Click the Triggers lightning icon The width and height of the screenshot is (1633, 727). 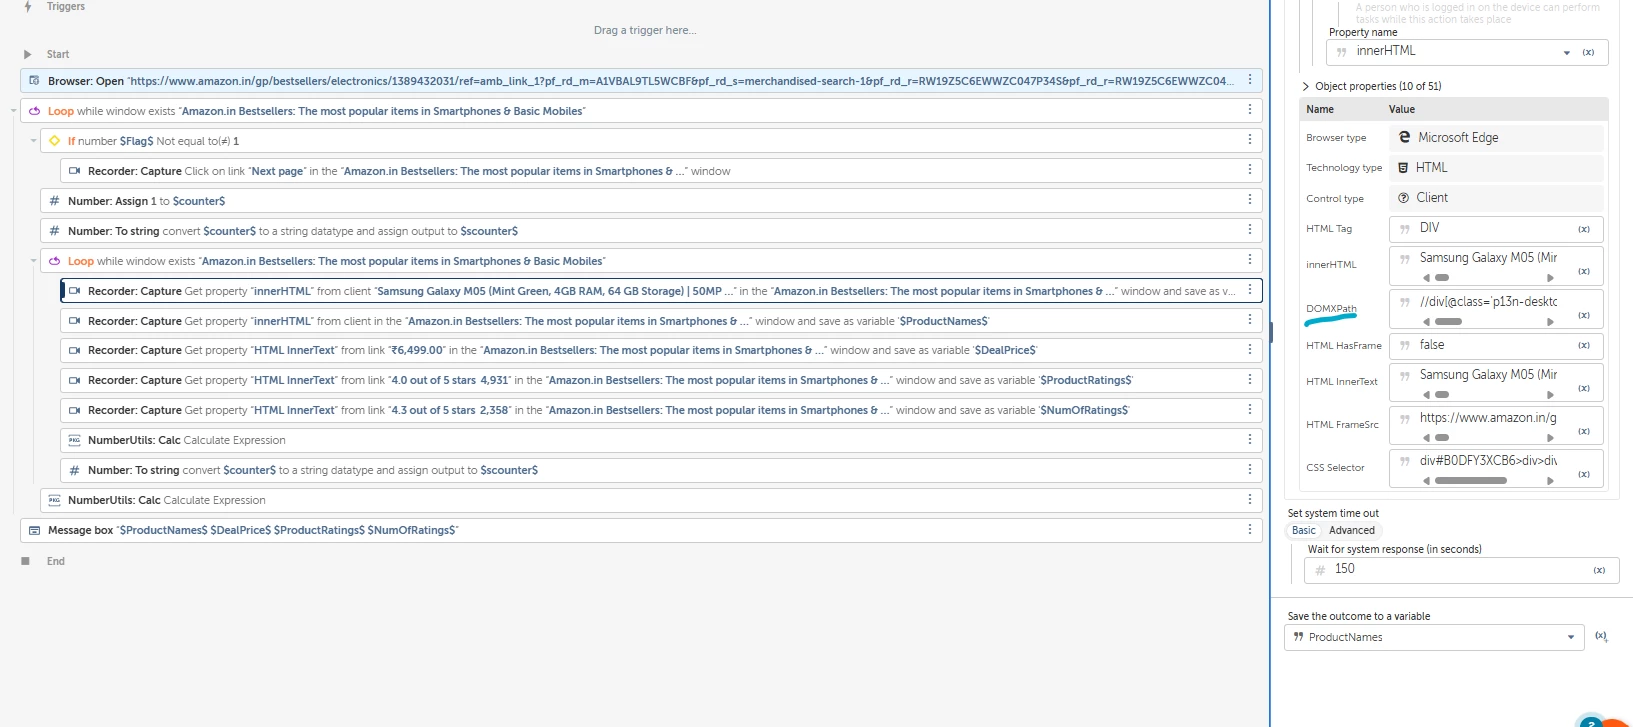[x=28, y=6]
